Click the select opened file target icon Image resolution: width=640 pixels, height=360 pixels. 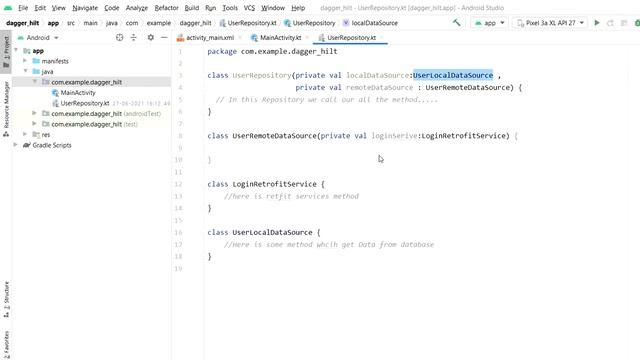pyautogui.click(x=119, y=38)
